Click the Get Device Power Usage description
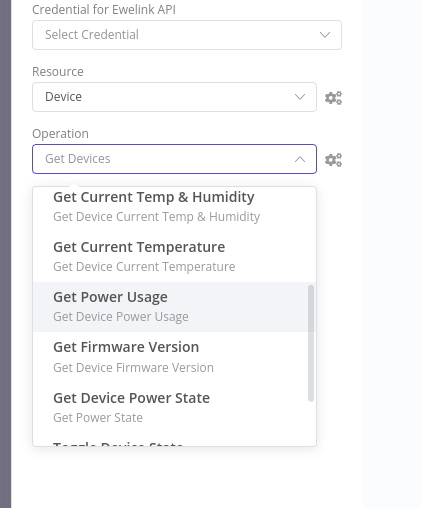 (121, 317)
